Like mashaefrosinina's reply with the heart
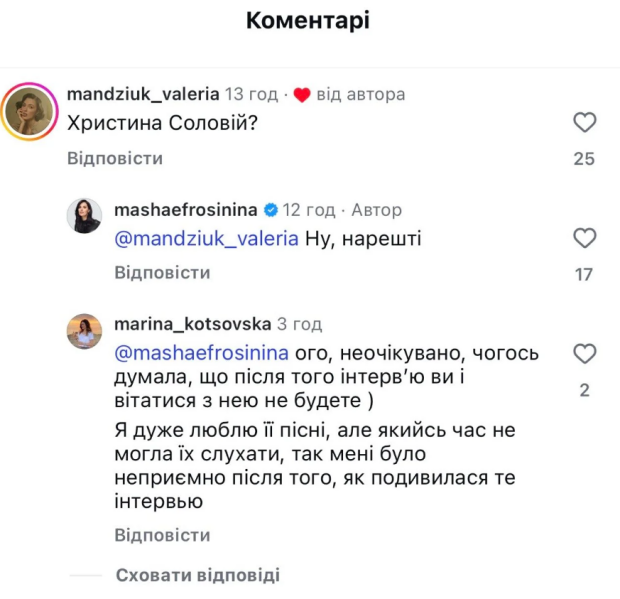Screen dimensions: 620x599 [x=584, y=238]
